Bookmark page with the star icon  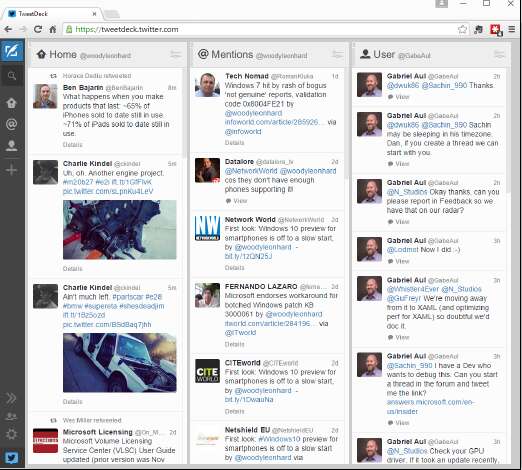point(462,29)
